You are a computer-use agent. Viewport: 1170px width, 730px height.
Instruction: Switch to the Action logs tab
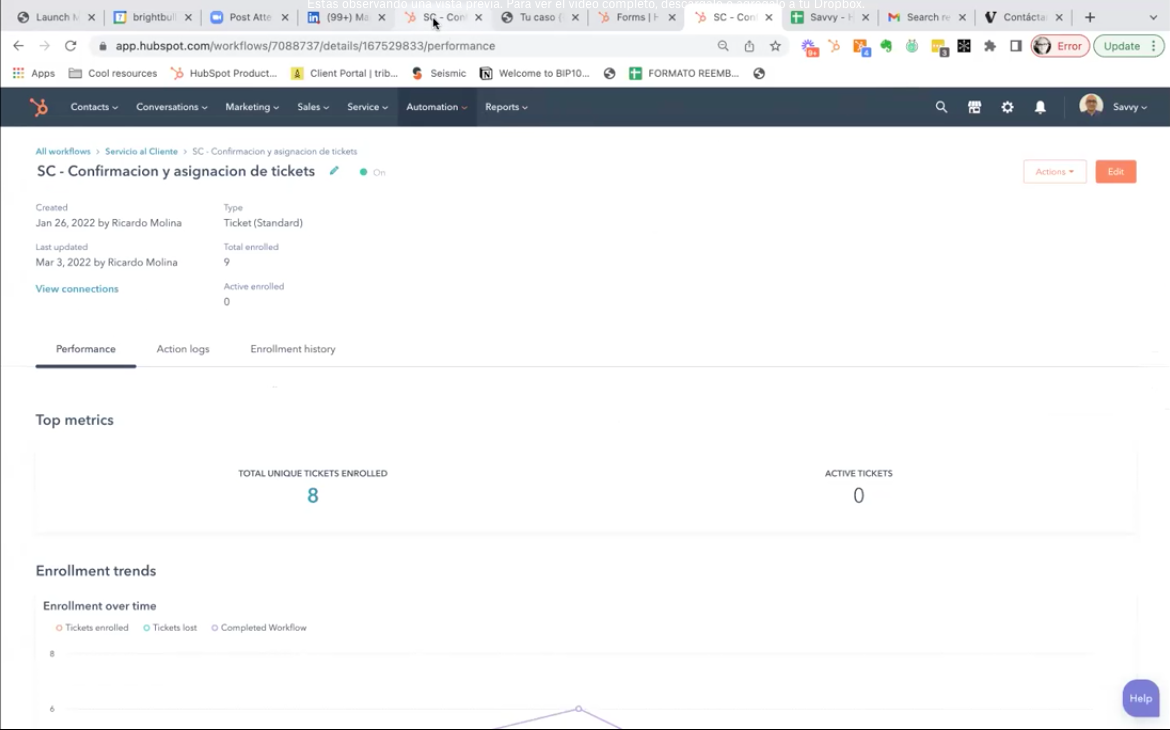[183, 349]
